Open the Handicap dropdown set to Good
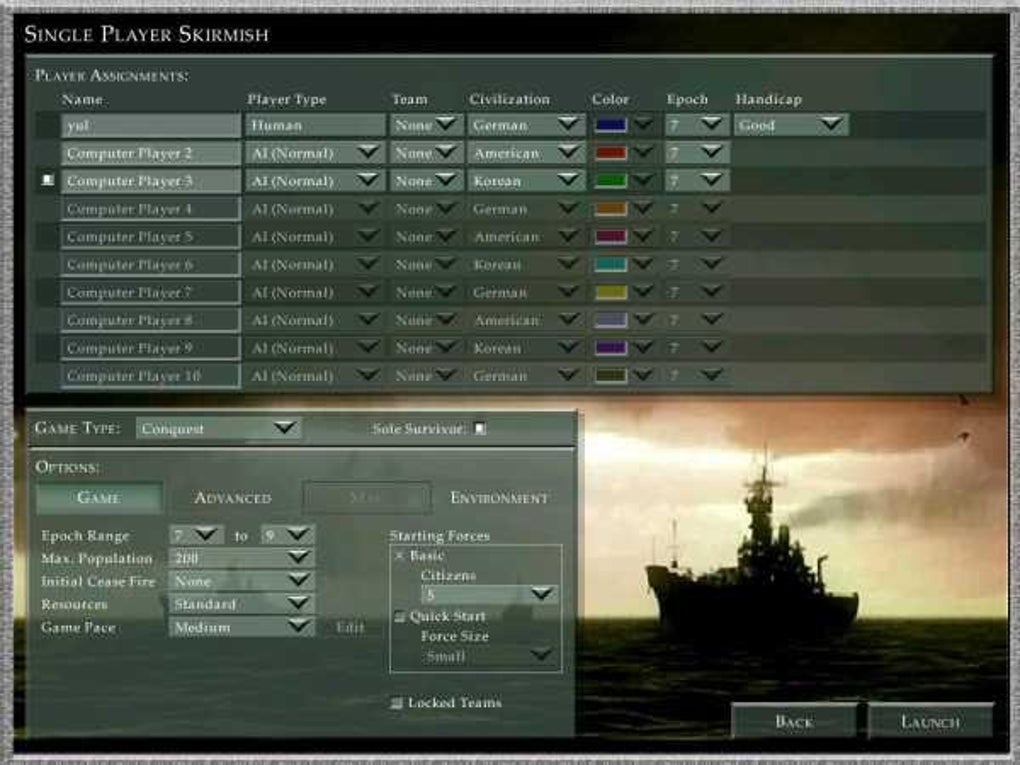Image resolution: width=1020 pixels, height=765 pixels. 791,125
